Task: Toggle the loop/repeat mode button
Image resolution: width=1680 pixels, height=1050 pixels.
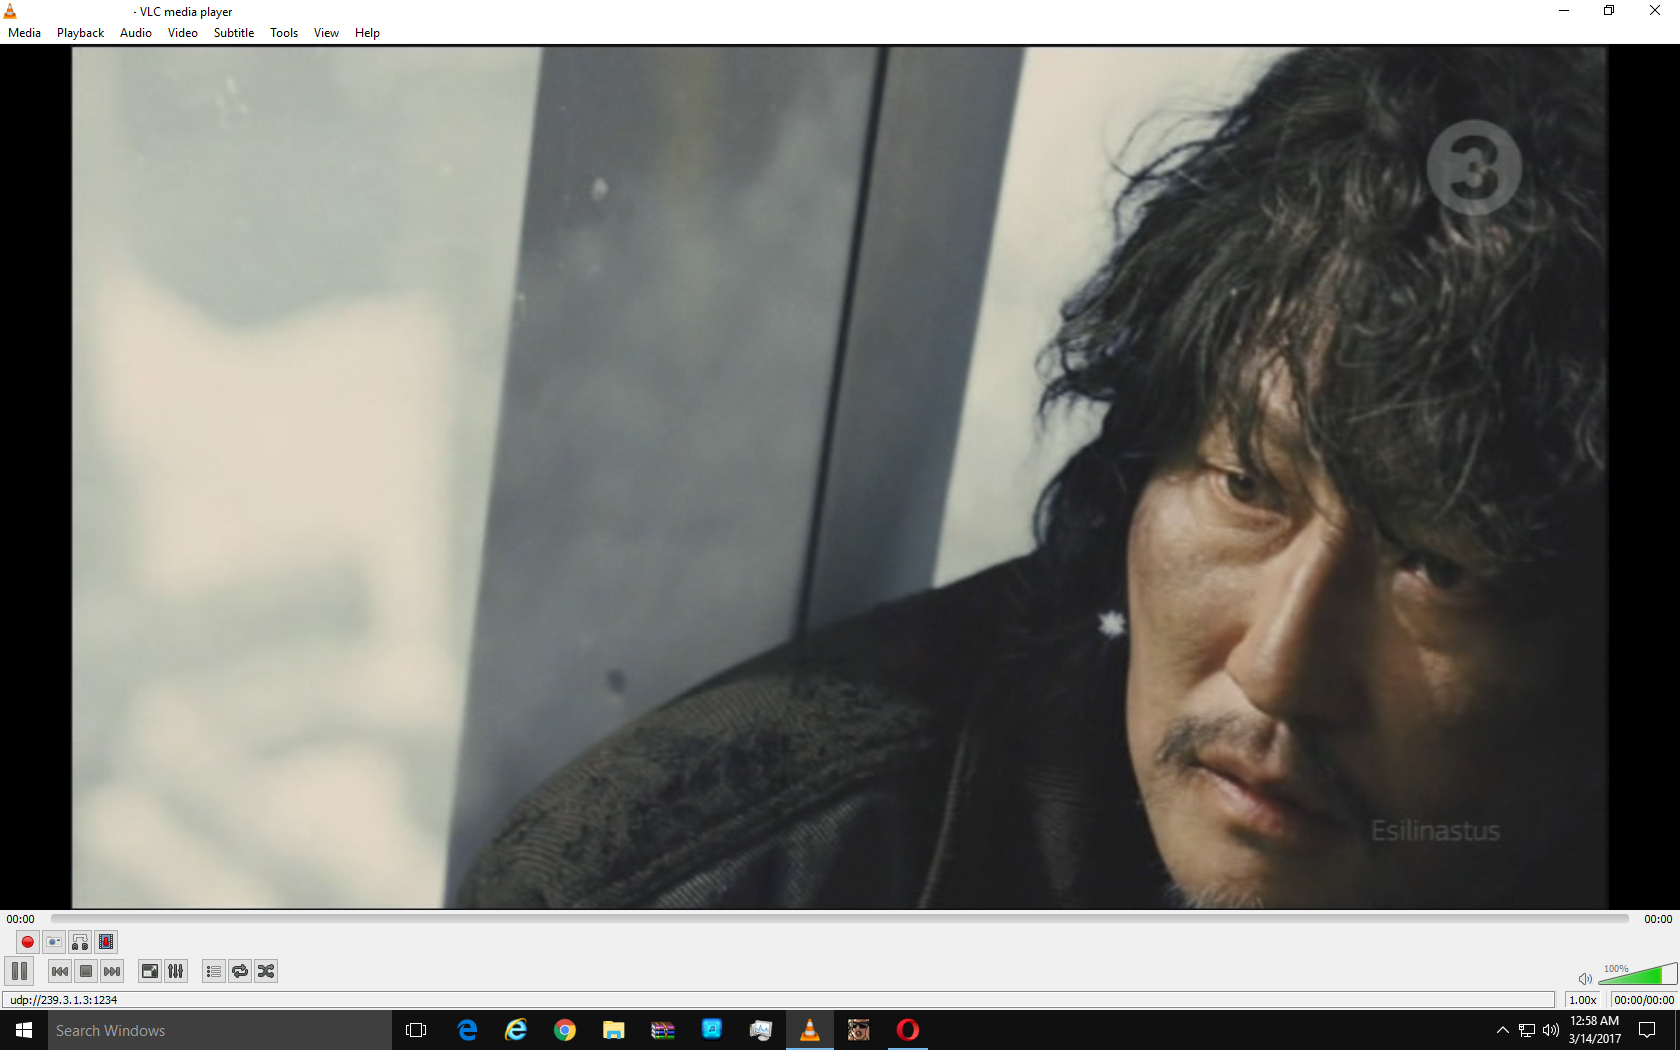Action: (240, 971)
